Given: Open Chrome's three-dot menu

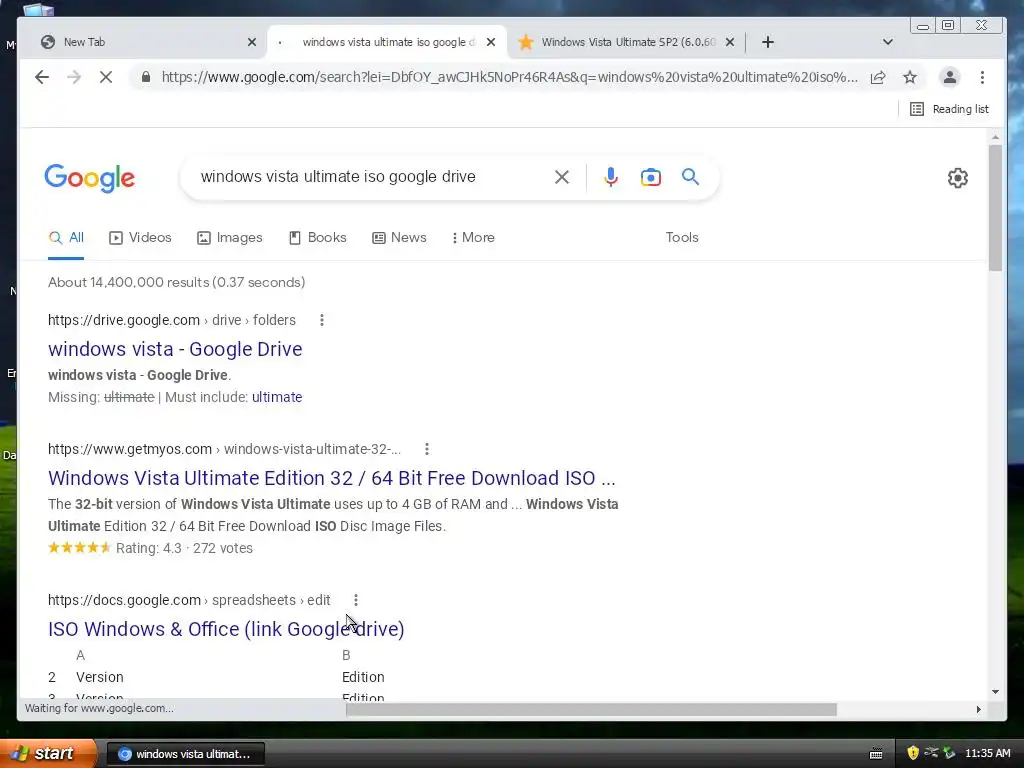Looking at the screenshot, I should 982,77.
